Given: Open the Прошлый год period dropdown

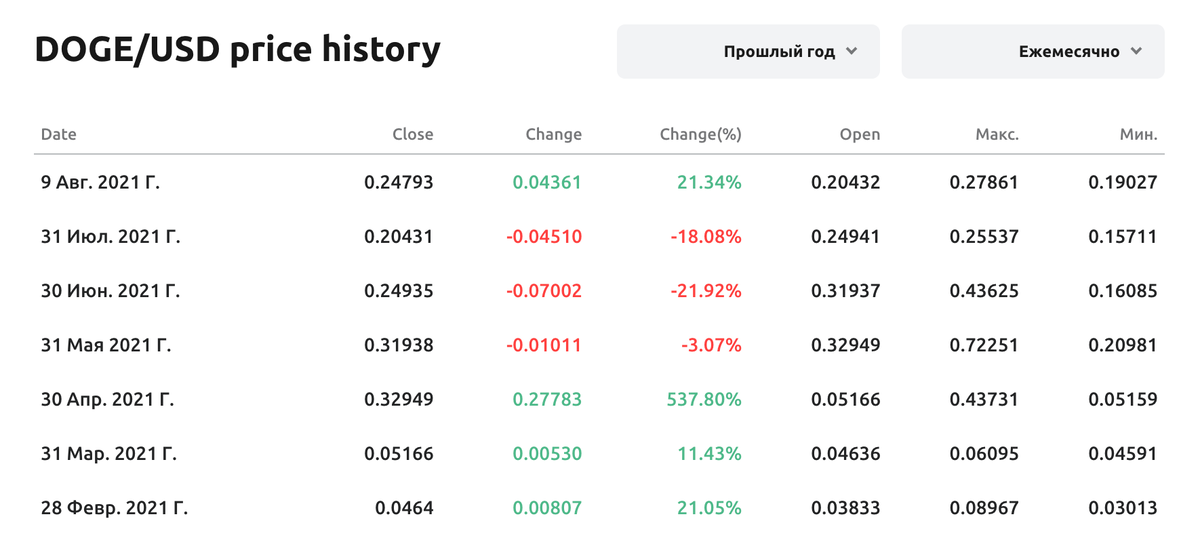Looking at the screenshot, I should coord(748,52).
